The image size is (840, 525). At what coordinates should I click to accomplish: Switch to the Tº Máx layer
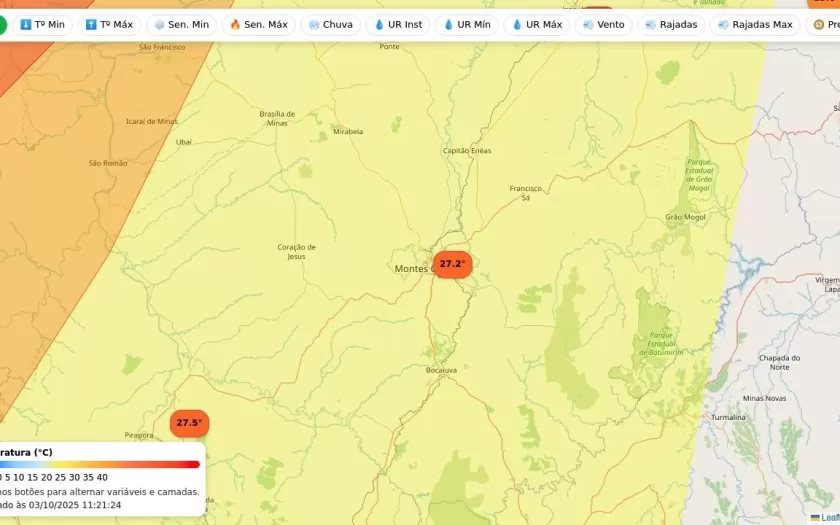109,24
